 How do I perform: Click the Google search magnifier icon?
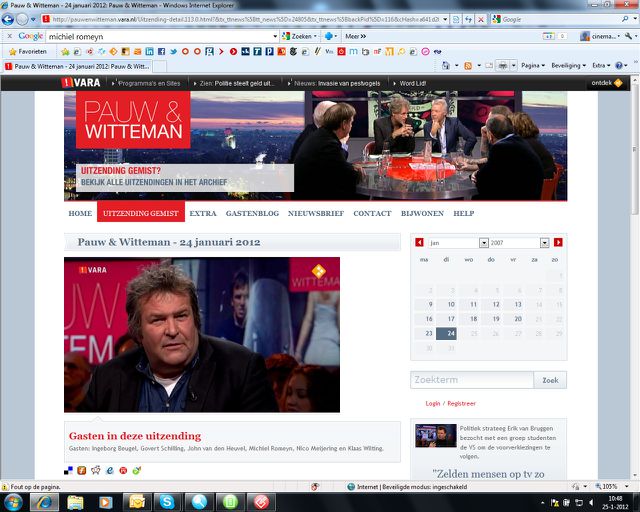(x=625, y=19)
